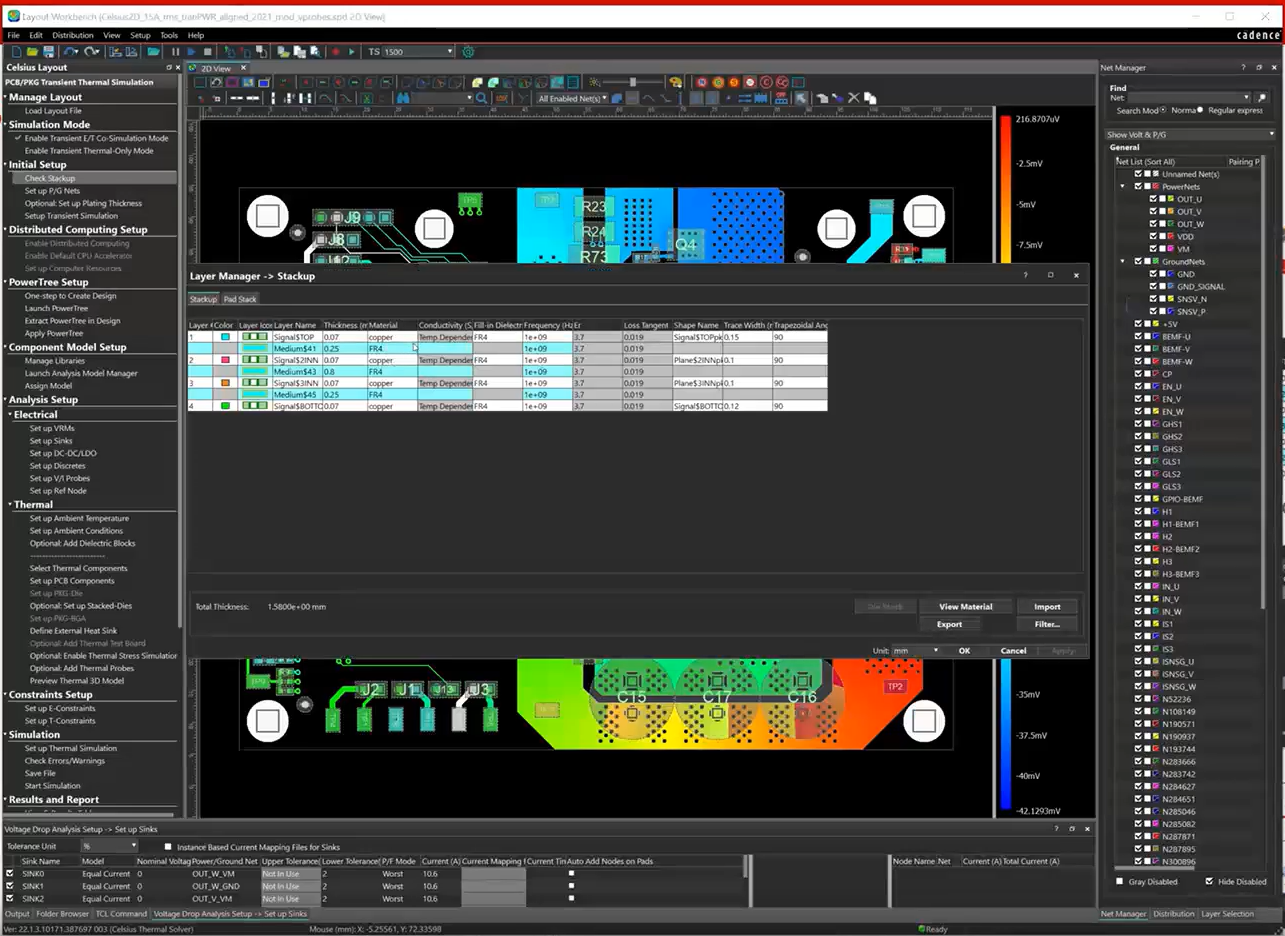Click the Net Manager panel help icon

click(1243, 67)
